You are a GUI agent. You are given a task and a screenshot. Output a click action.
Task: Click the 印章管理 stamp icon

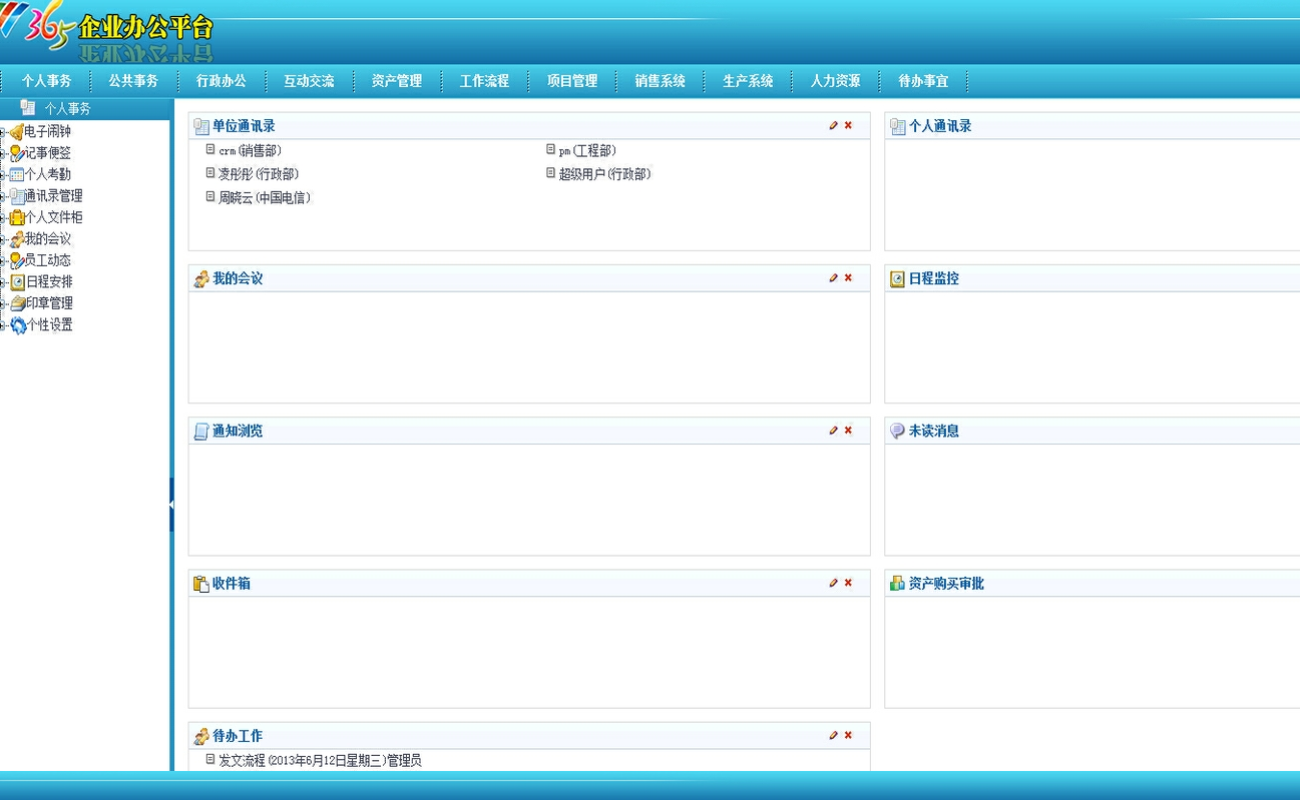(x=17, y=303)
